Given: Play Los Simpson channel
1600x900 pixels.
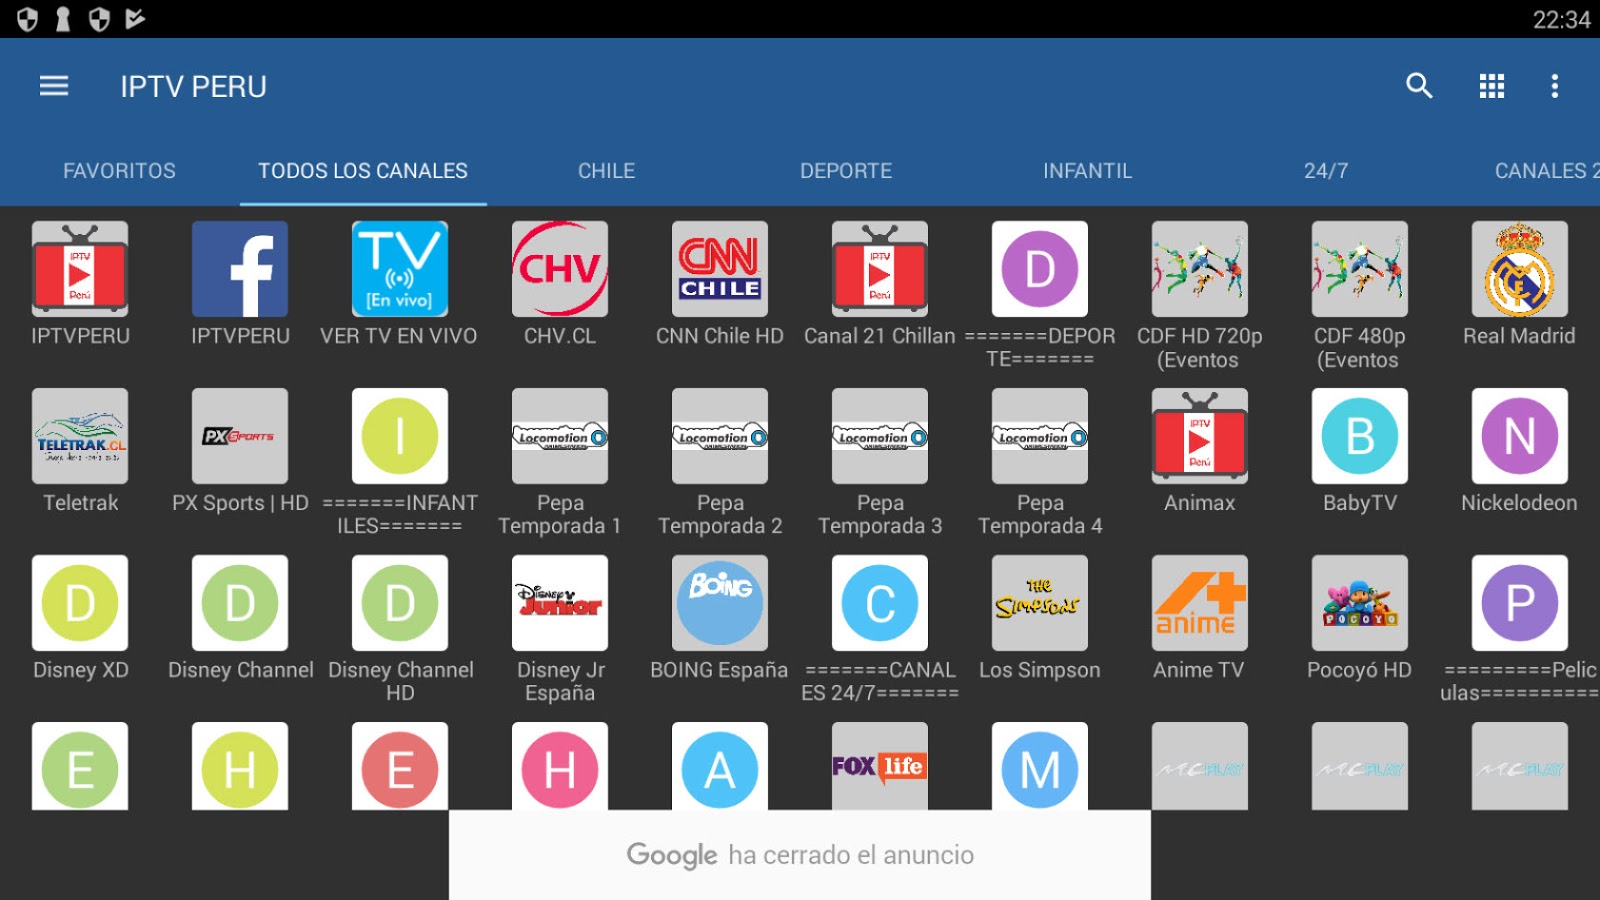Looking at the screenshot, I should pyautogui.click(x=1040, y=603).
